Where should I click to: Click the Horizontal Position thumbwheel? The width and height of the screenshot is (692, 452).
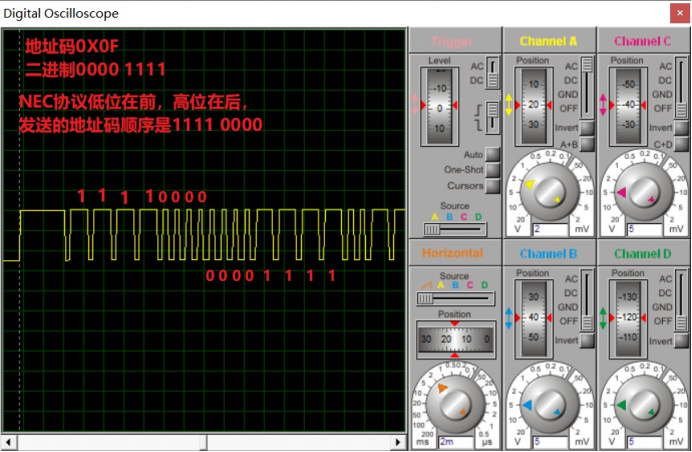[455, 339]
